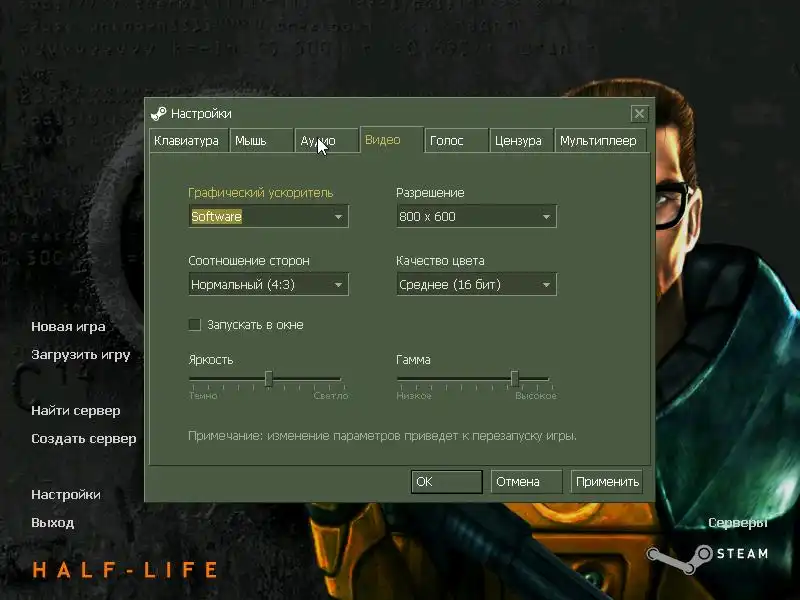Start a Новая игра from main menu
Screen dimensions: 800x600
[68, 327]
